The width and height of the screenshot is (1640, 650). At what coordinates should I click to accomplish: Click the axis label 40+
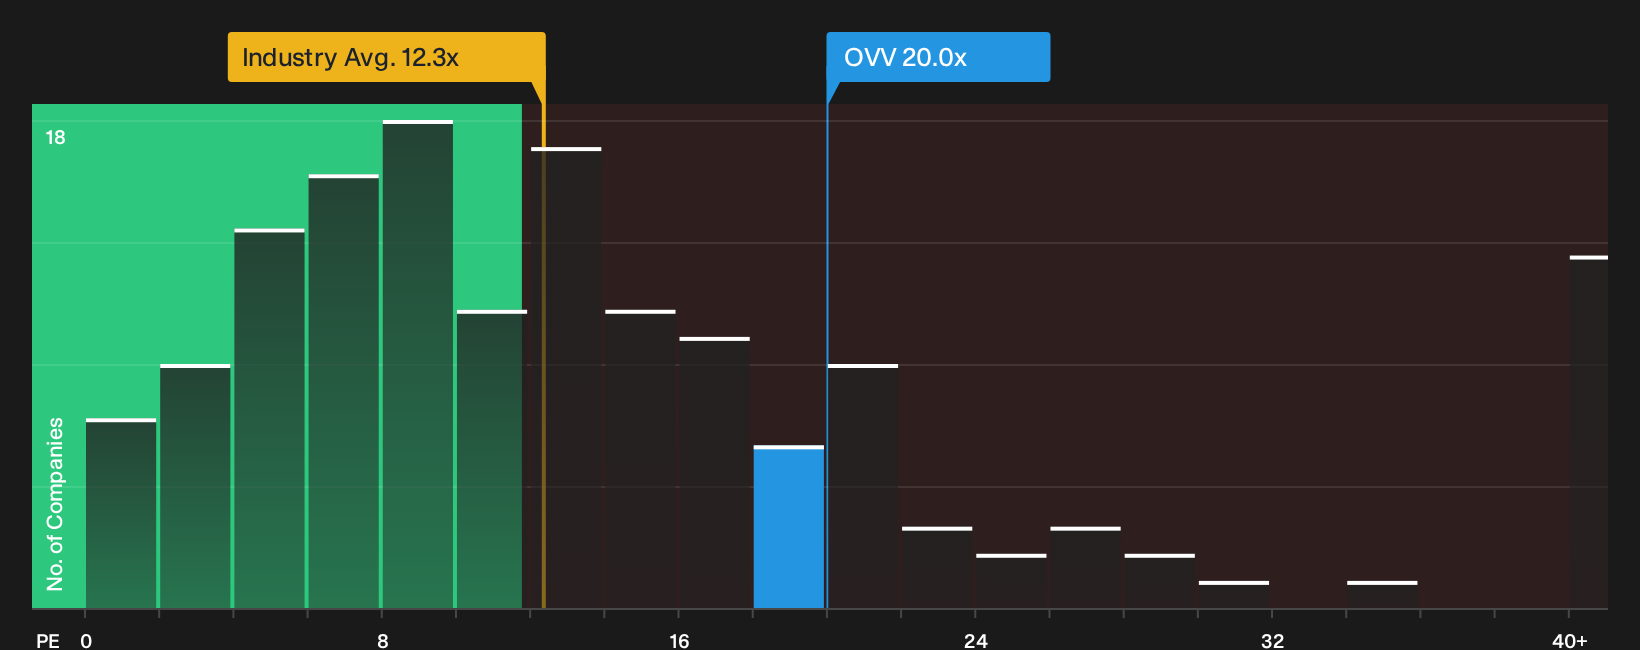pos(1570,640)
